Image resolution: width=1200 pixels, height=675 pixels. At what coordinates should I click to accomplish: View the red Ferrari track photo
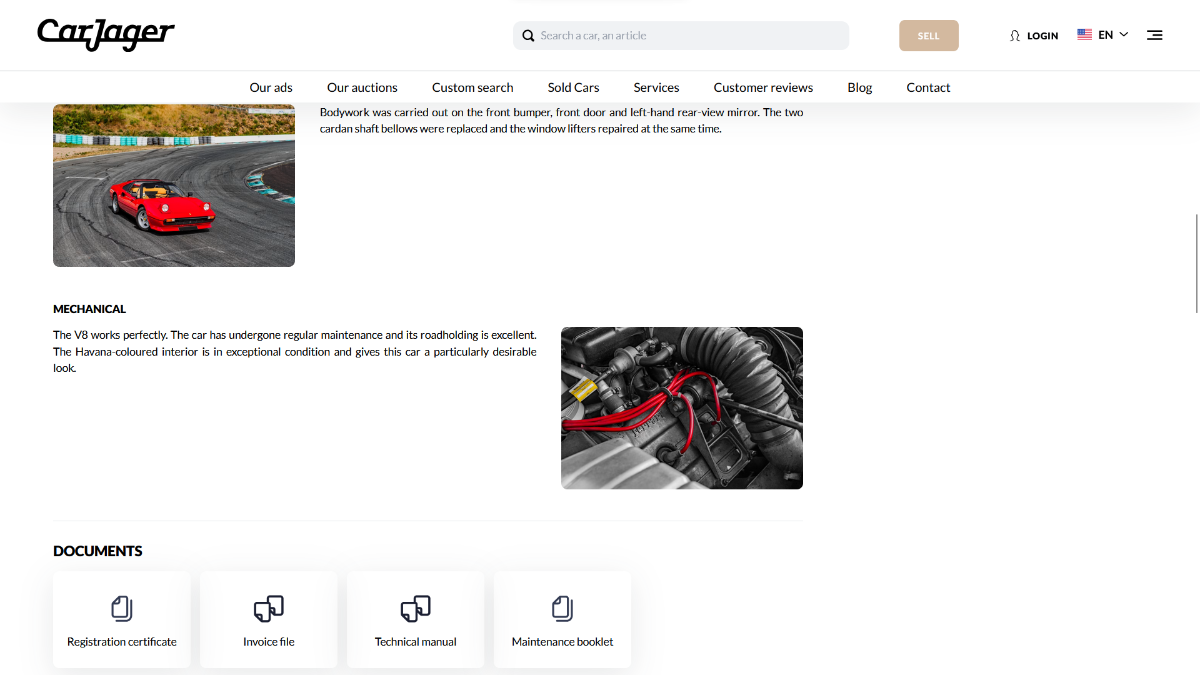pos(174,186)
